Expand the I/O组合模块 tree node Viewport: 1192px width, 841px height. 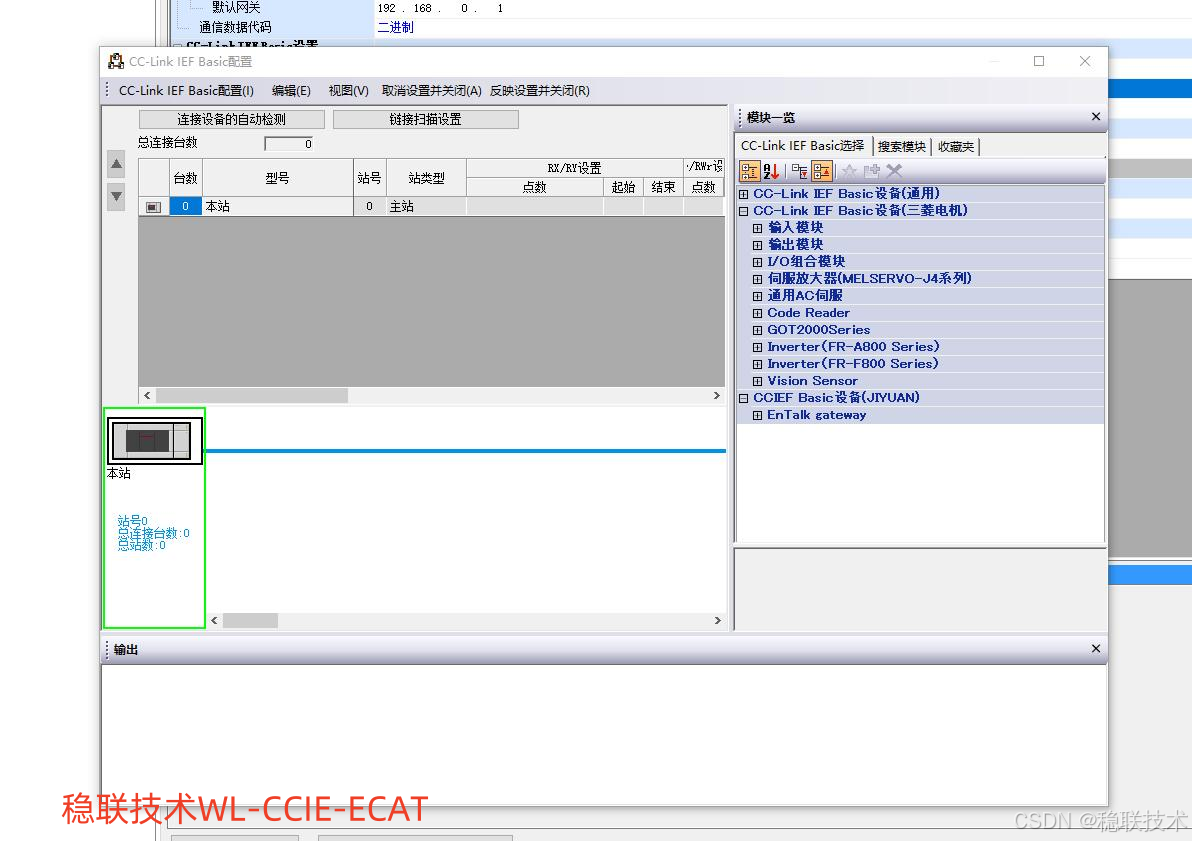[757, 262]
